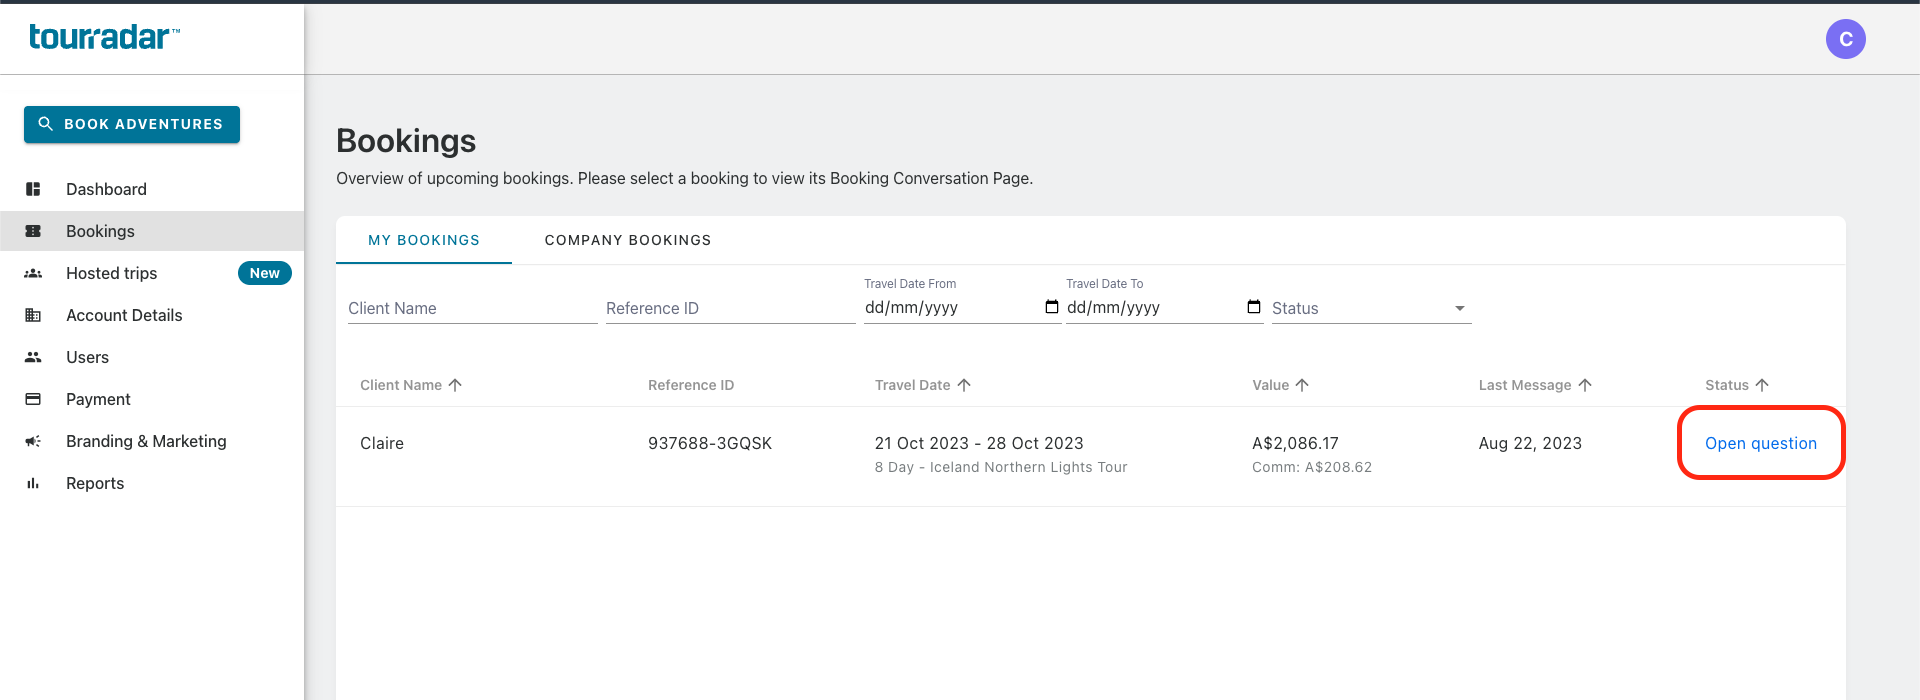
Task: Open the Travel Date From calendar picker
Action: (x=1051, y=307)
